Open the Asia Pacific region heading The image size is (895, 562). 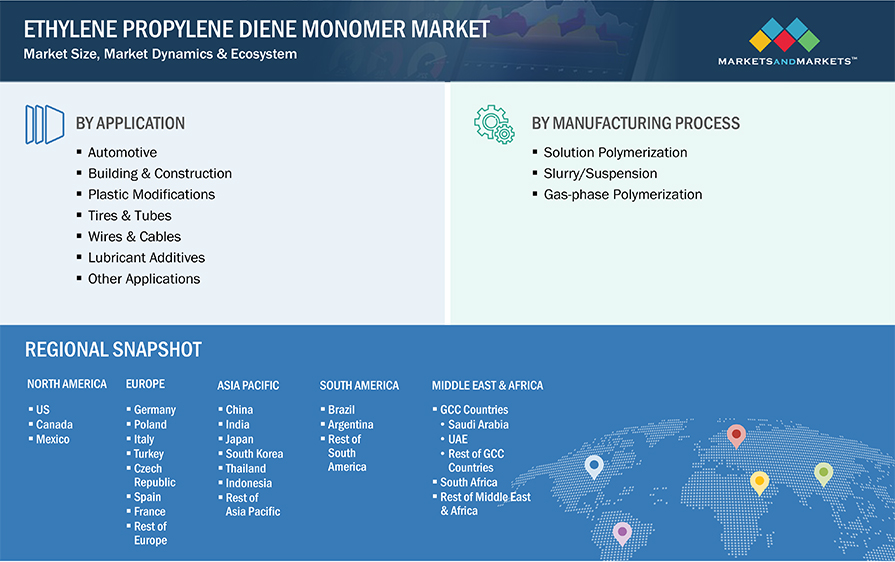point(248,385)
